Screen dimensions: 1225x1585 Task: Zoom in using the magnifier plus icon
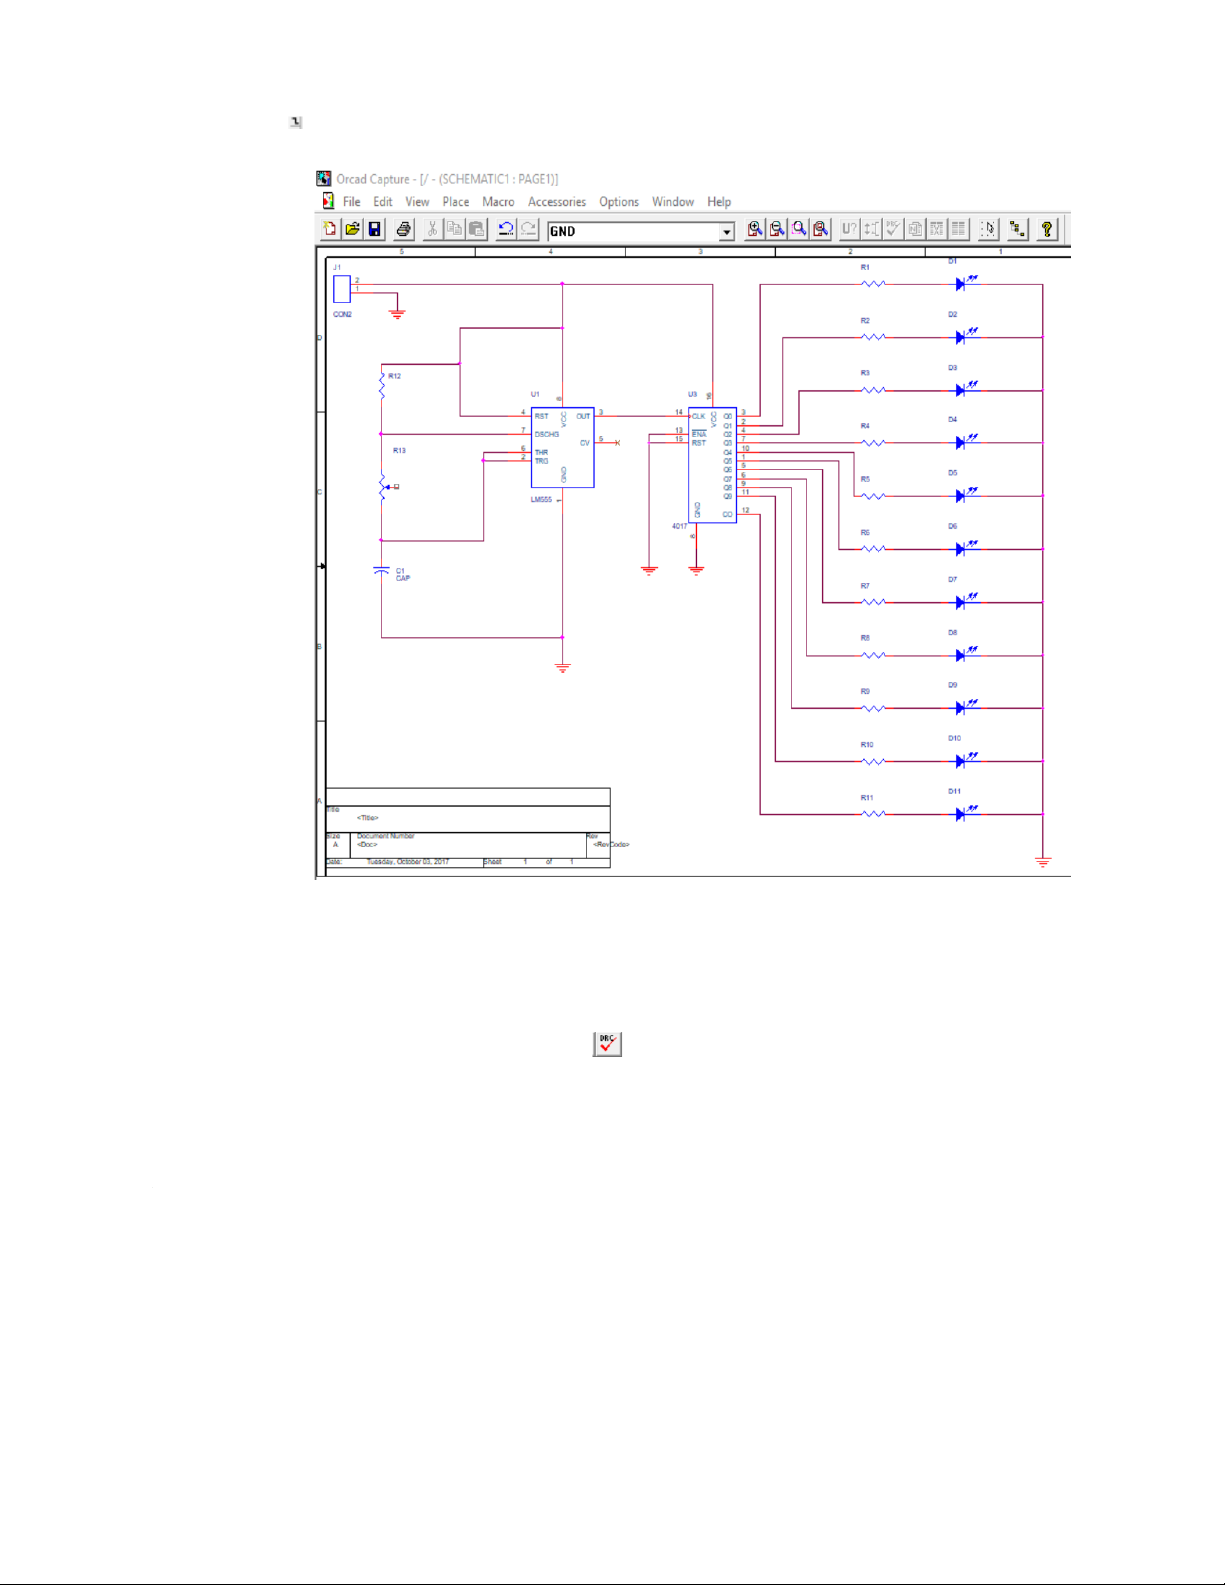pyautogui.click(x=755, y=230)
